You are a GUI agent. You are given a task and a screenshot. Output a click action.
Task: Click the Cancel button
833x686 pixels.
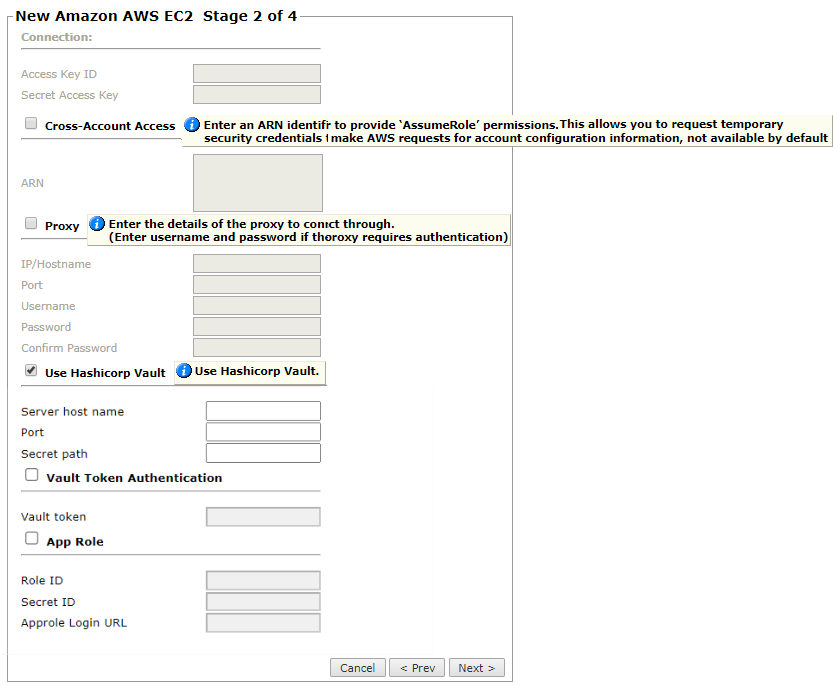pyautogui.click(x=358, y=668)
